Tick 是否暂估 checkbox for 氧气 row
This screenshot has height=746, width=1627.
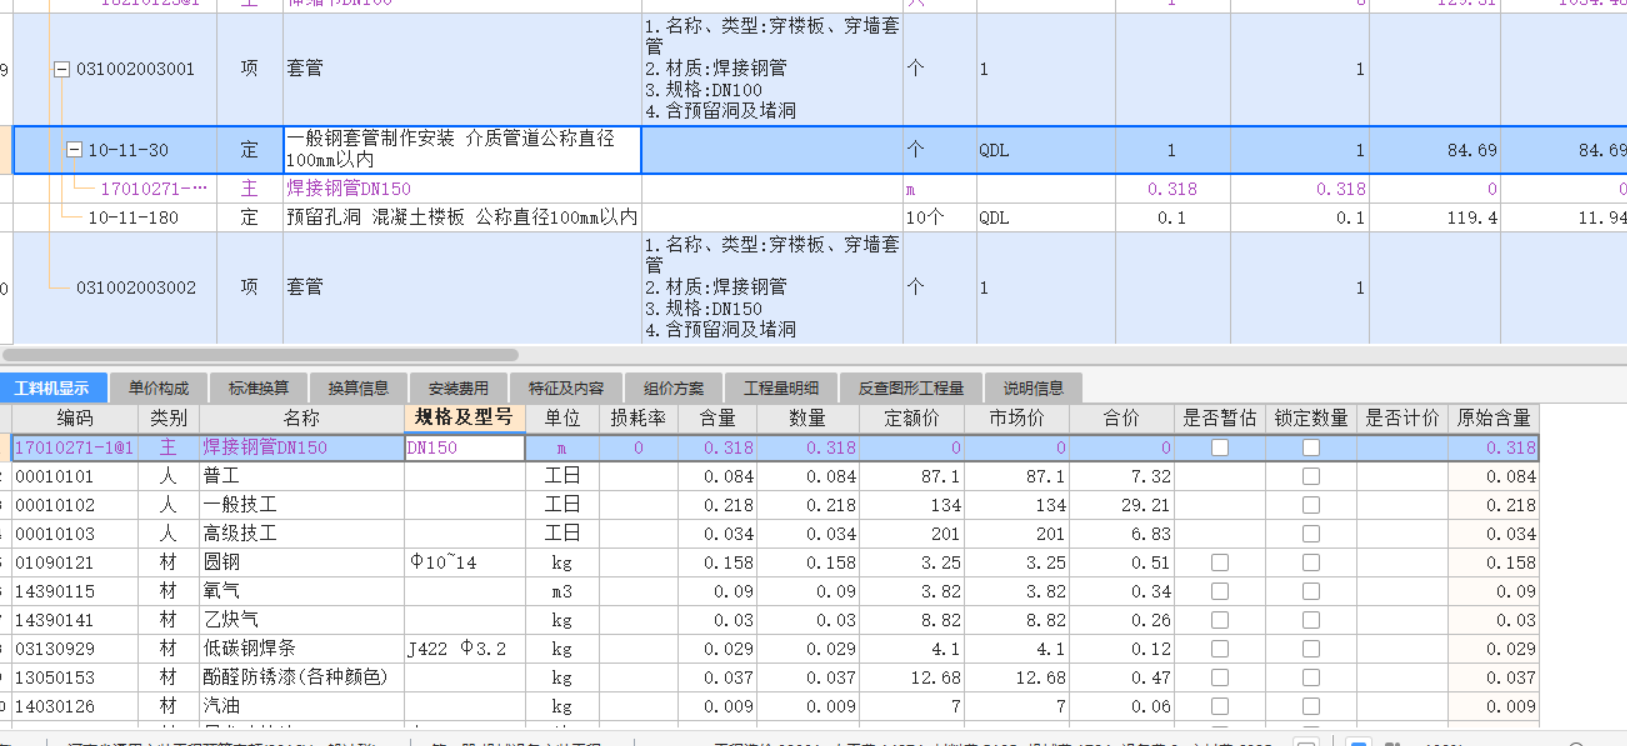pyautogui.click(x=1220, y=592)
